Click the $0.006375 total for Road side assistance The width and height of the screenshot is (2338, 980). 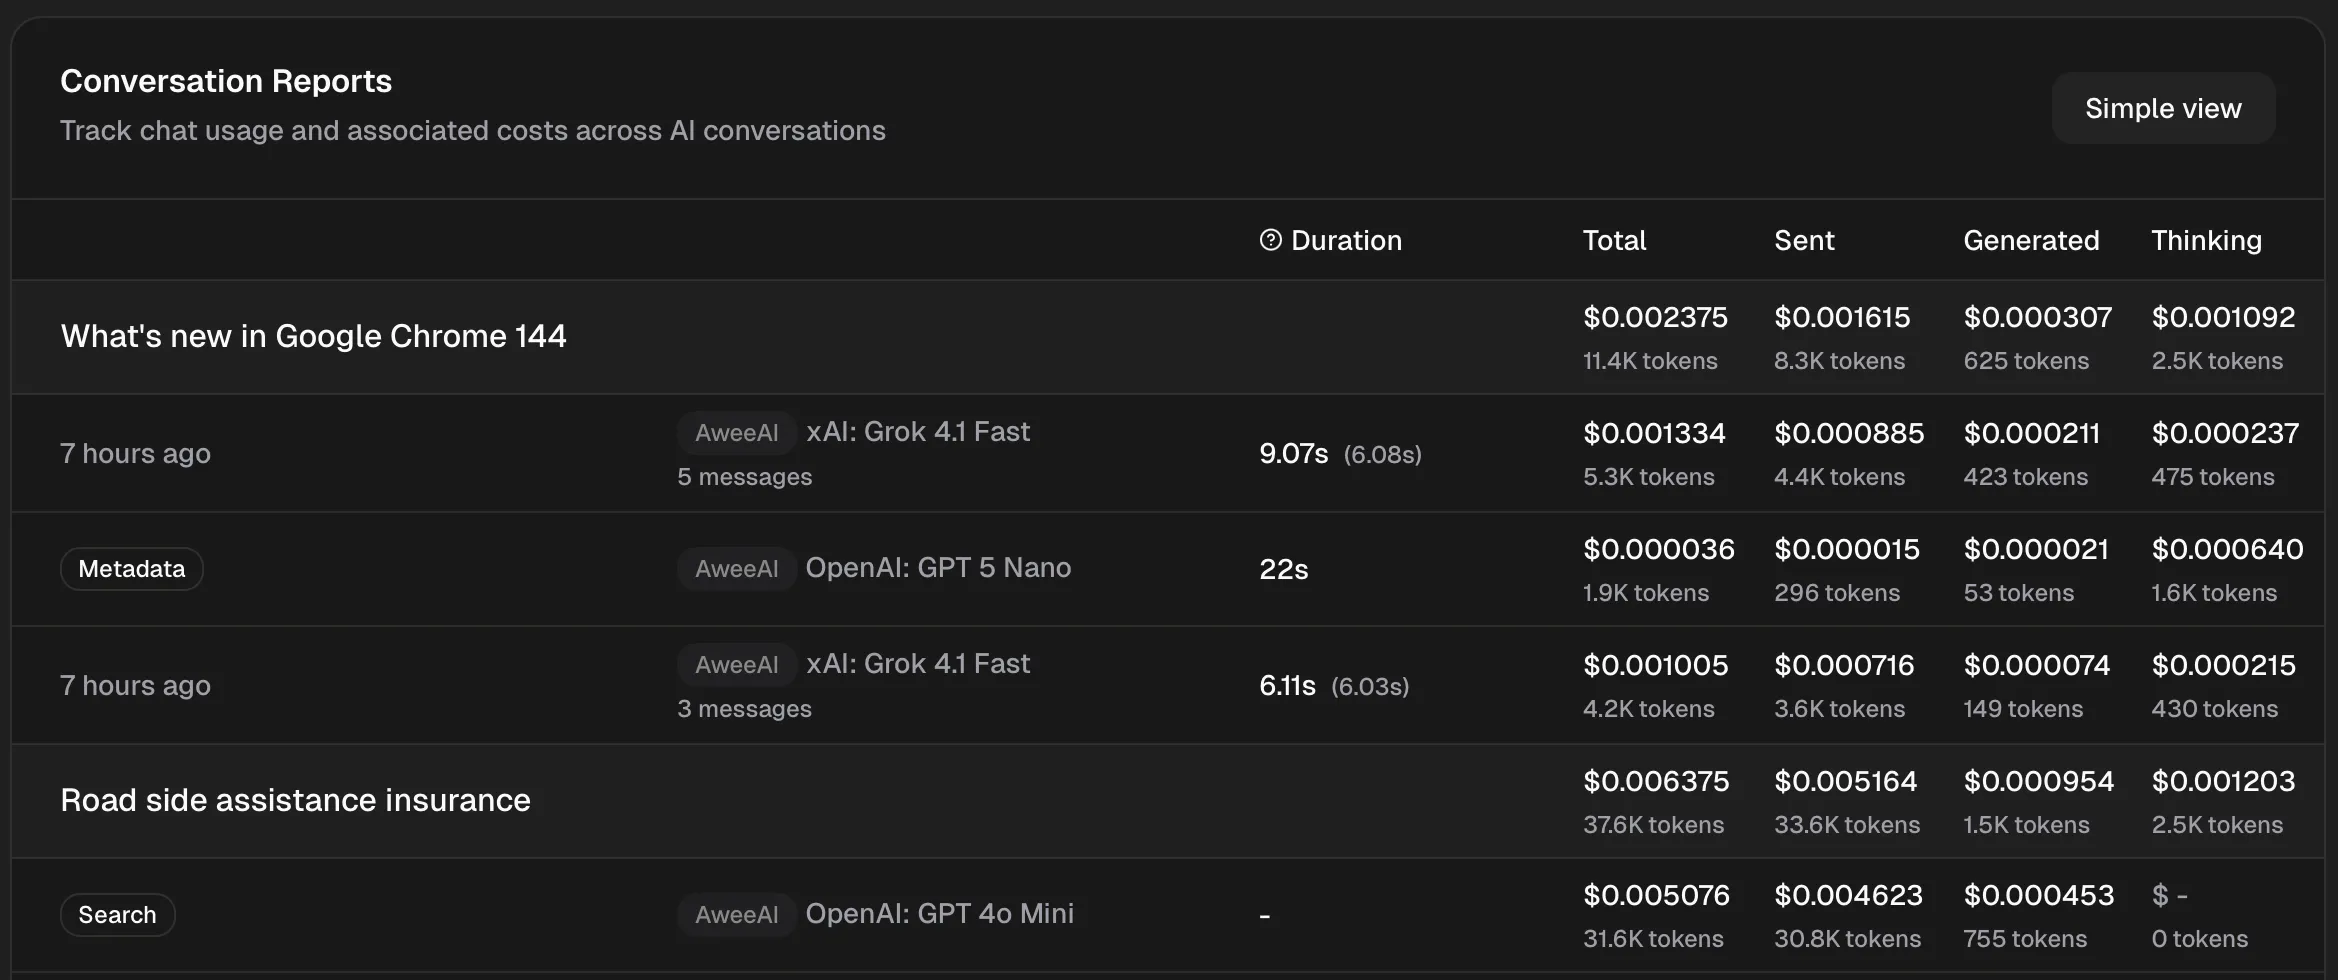click(x=1655, y=781)
